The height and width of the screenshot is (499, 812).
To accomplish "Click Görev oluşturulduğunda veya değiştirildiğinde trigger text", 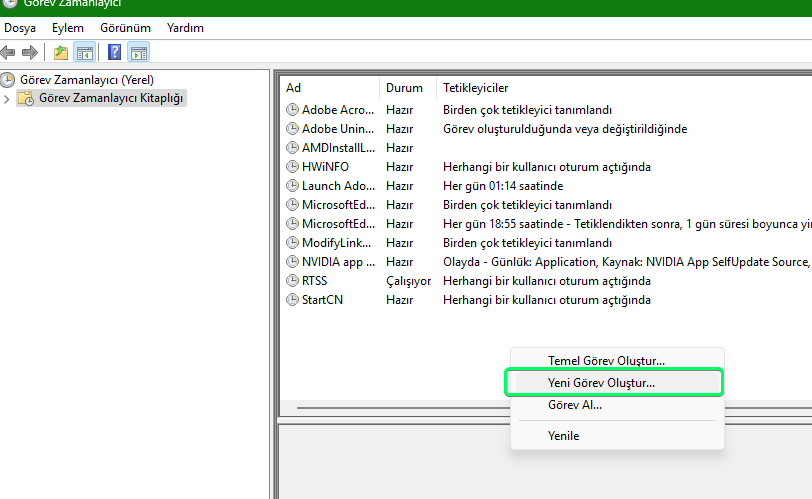I will 565,129.
